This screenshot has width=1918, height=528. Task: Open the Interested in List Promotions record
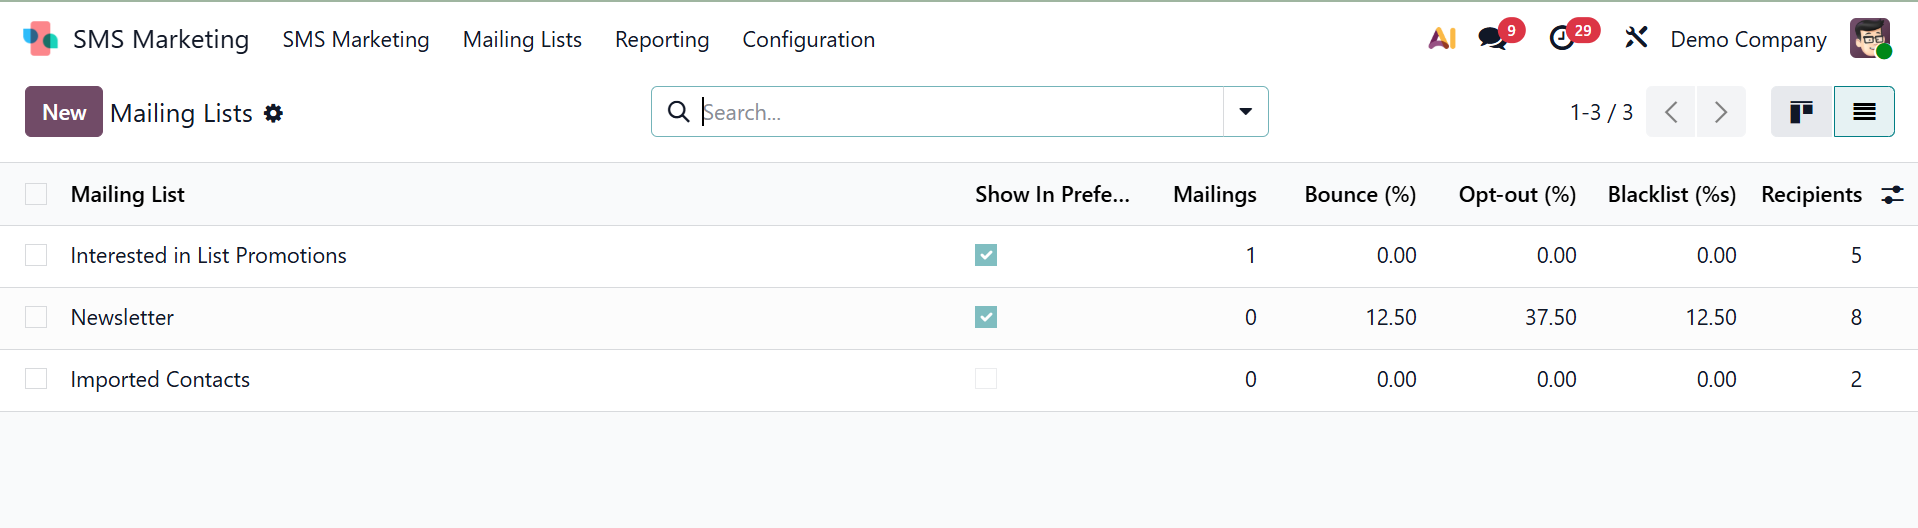[x=208, y=256]
